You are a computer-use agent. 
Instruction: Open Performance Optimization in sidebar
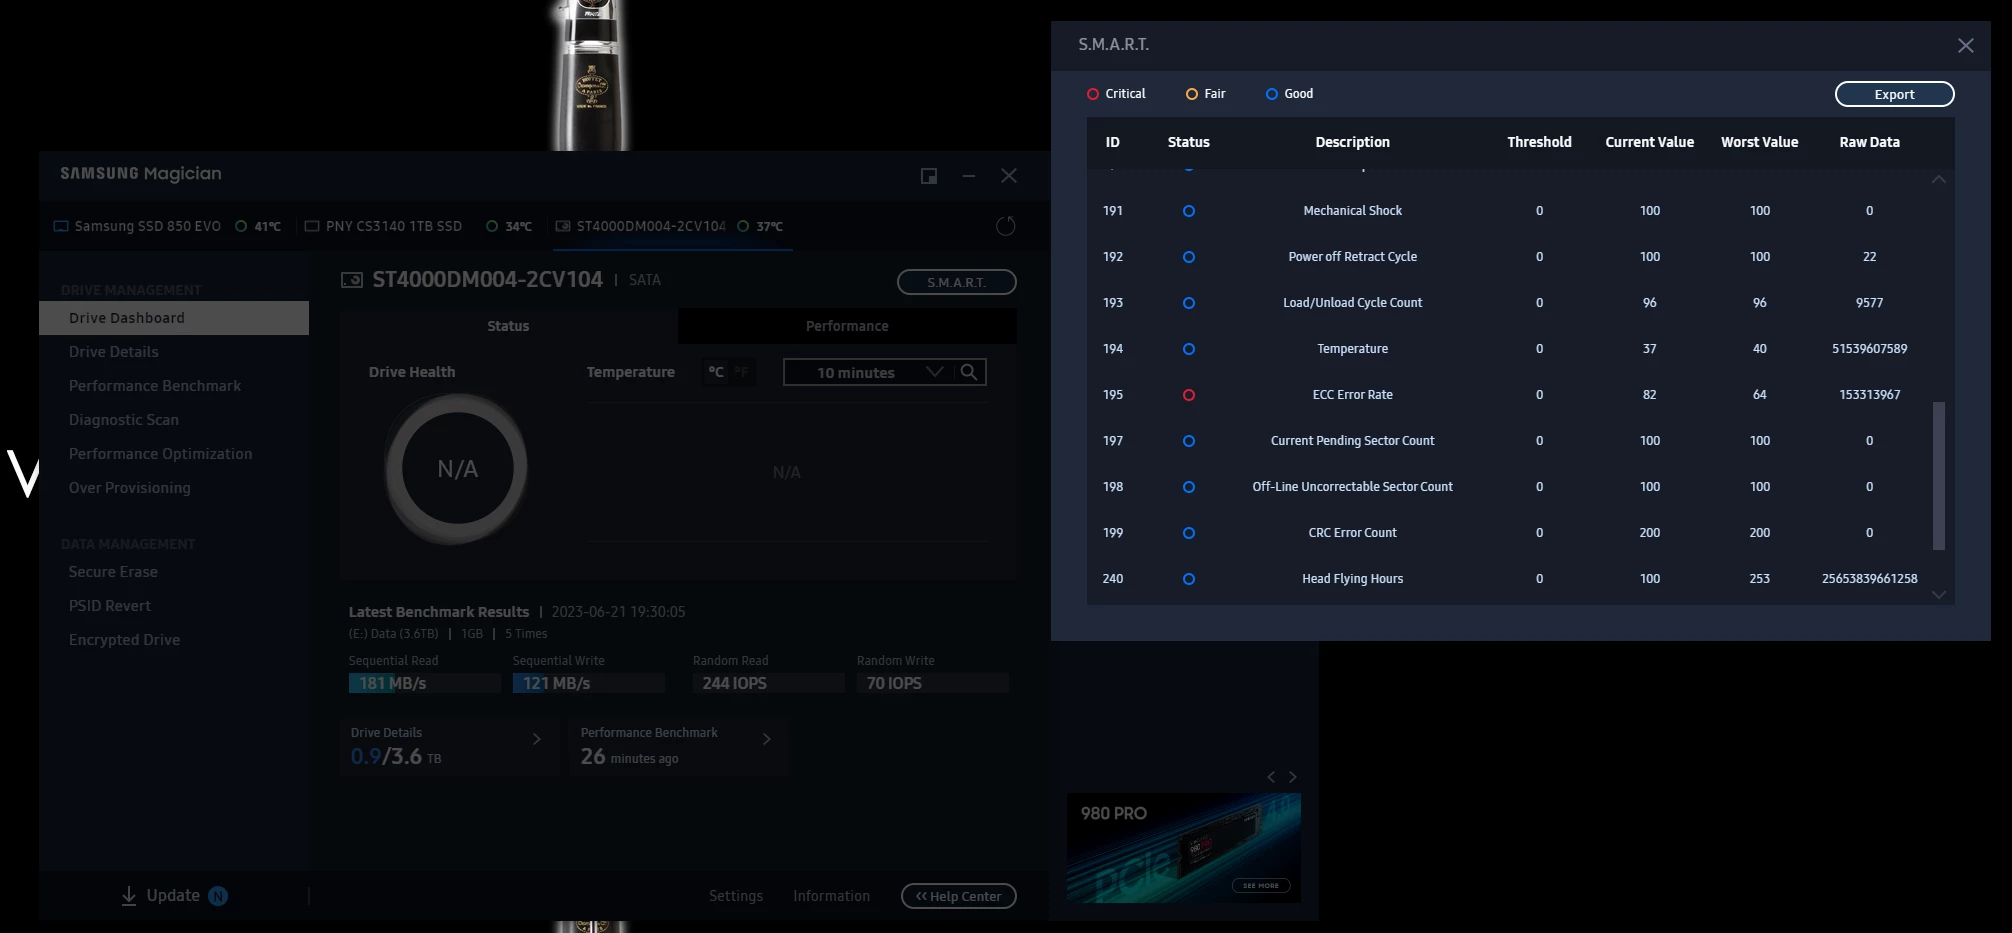161,454
